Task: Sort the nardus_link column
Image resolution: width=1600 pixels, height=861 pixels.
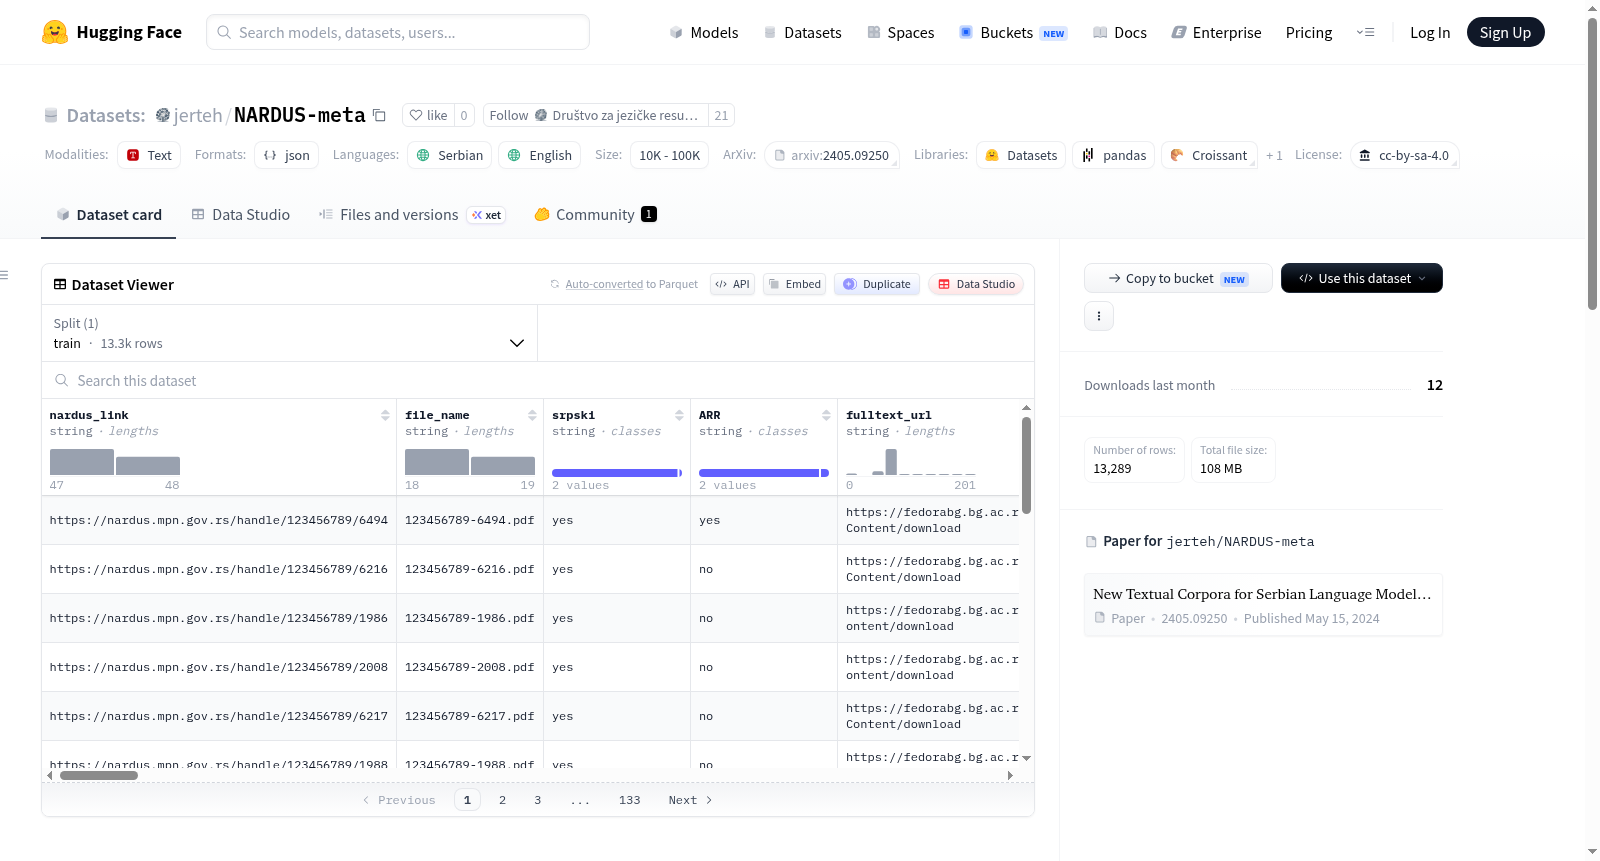Action: coord(385,415)
